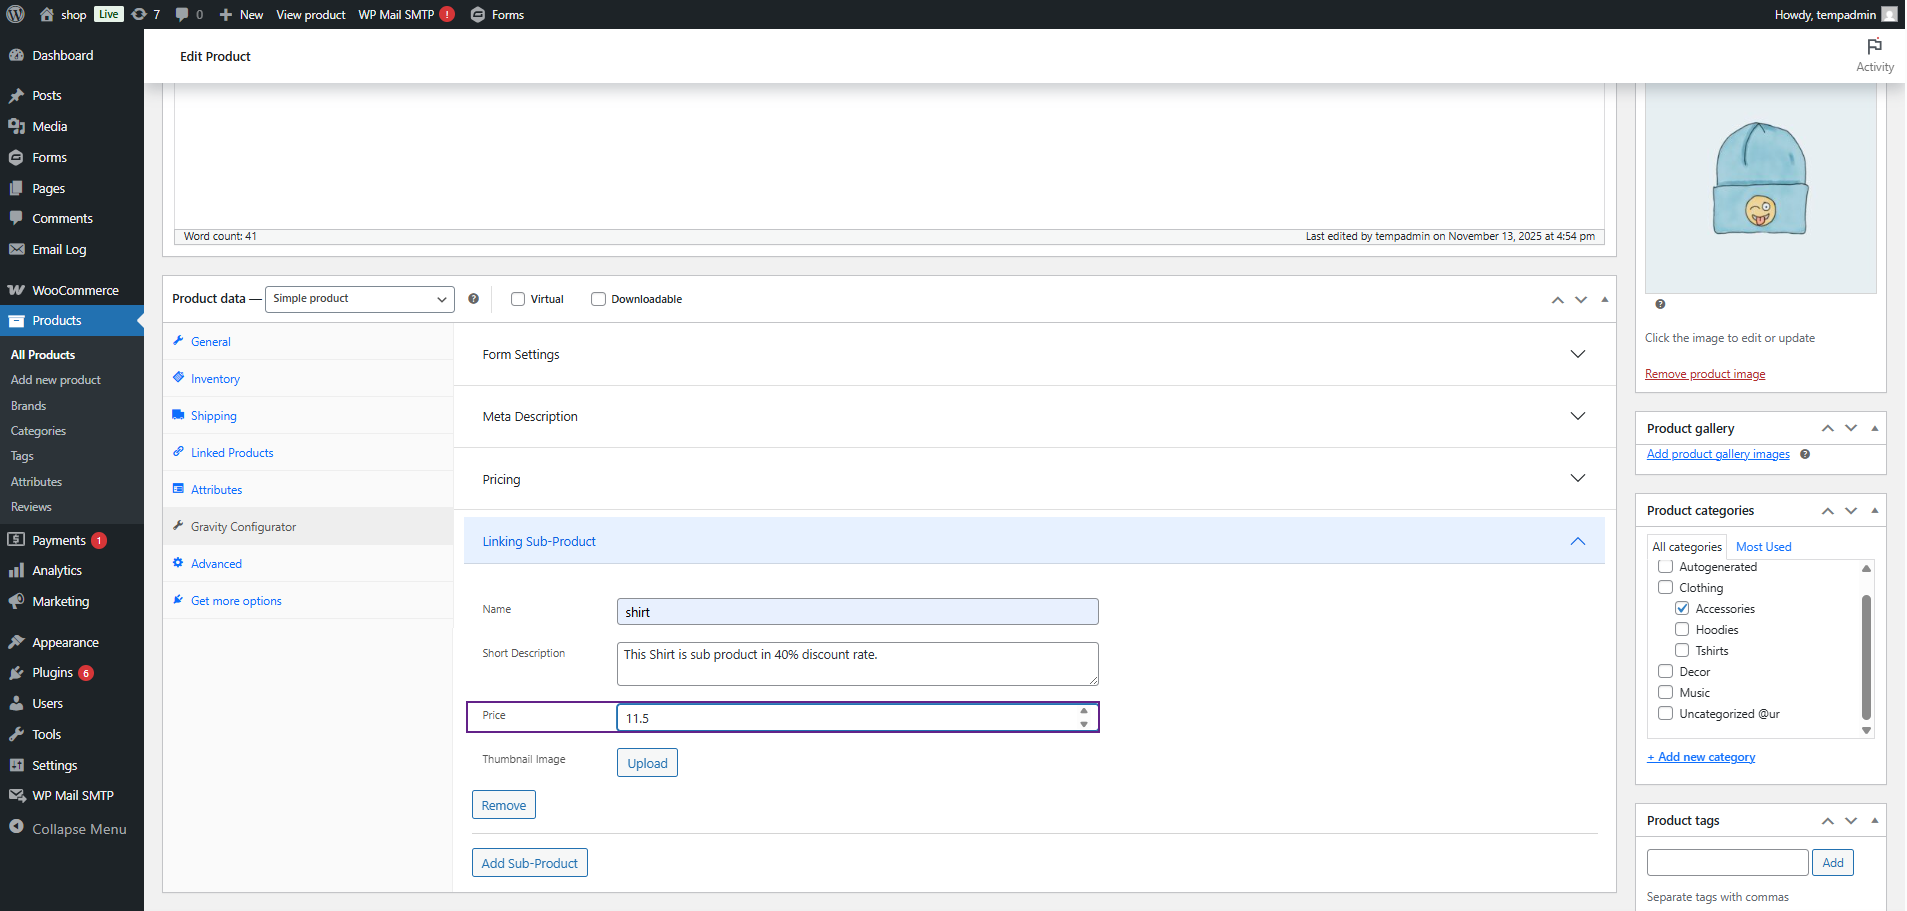Click Remove product image link
Image resolution: width=1907 pixels, height=911 pixels.
pos(1704,374)
